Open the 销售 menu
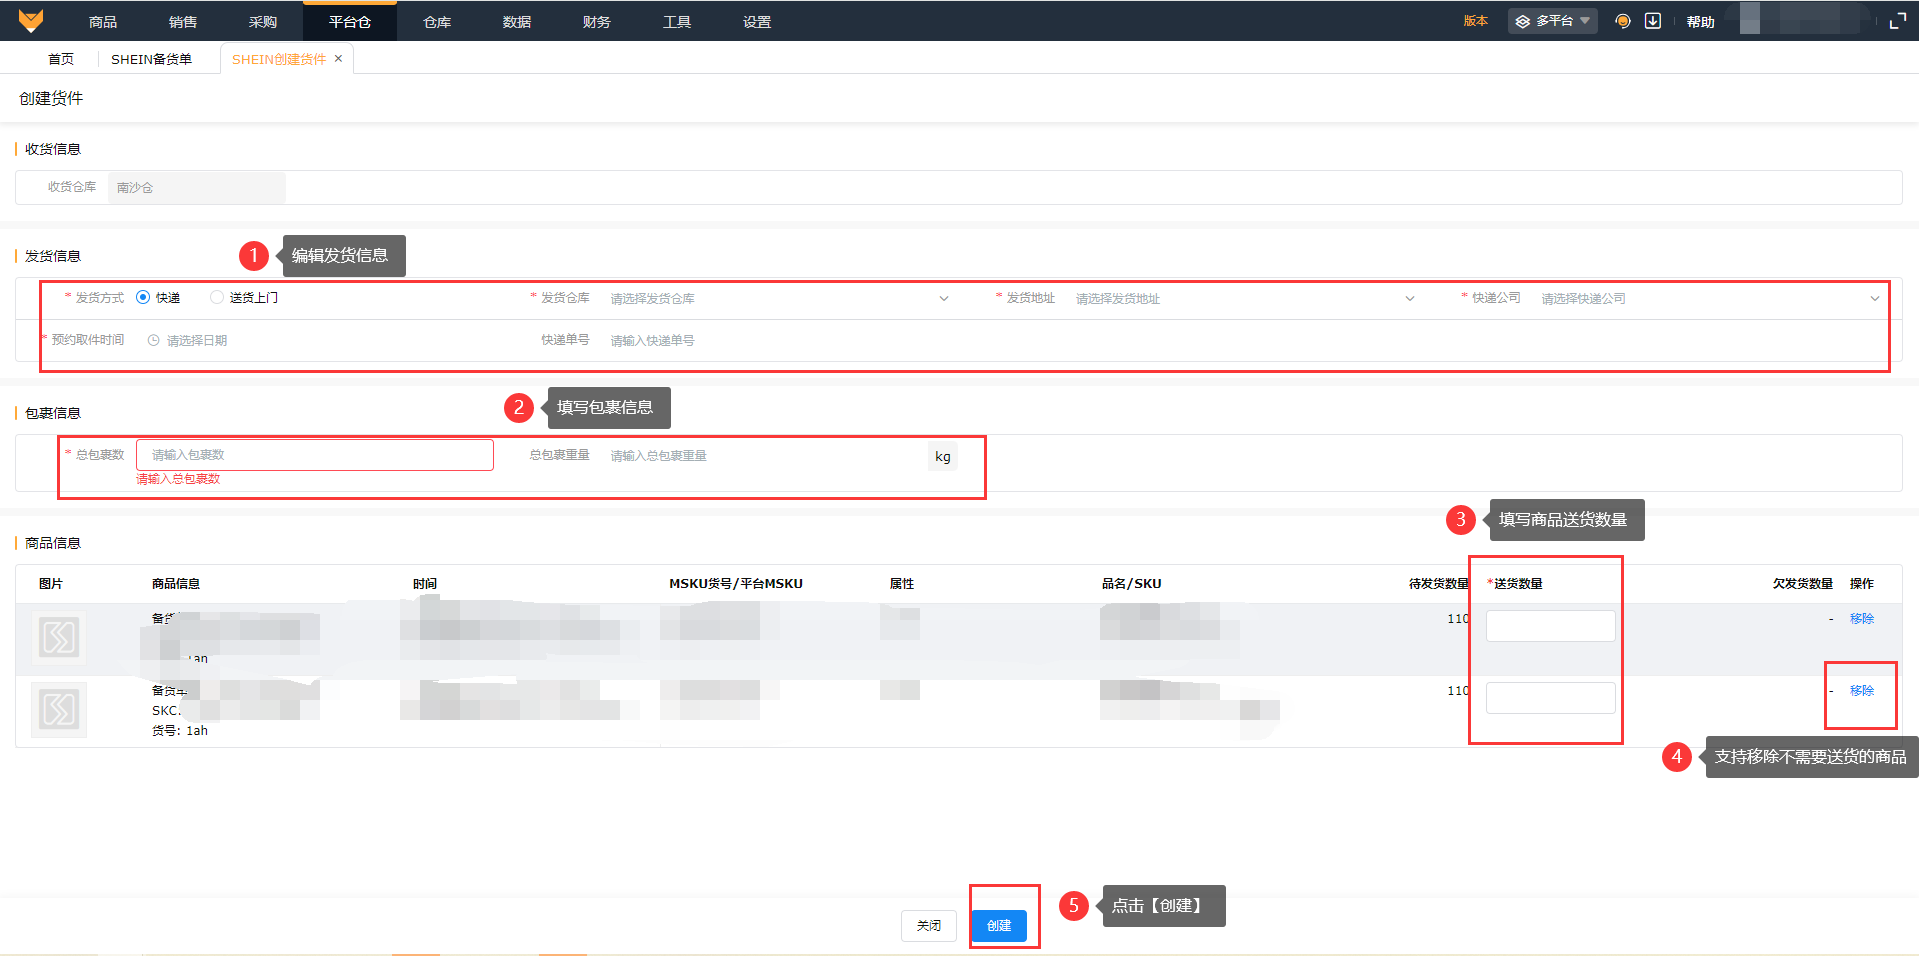The height and width of the screenshot is (956, 1919). coord(183,22)
